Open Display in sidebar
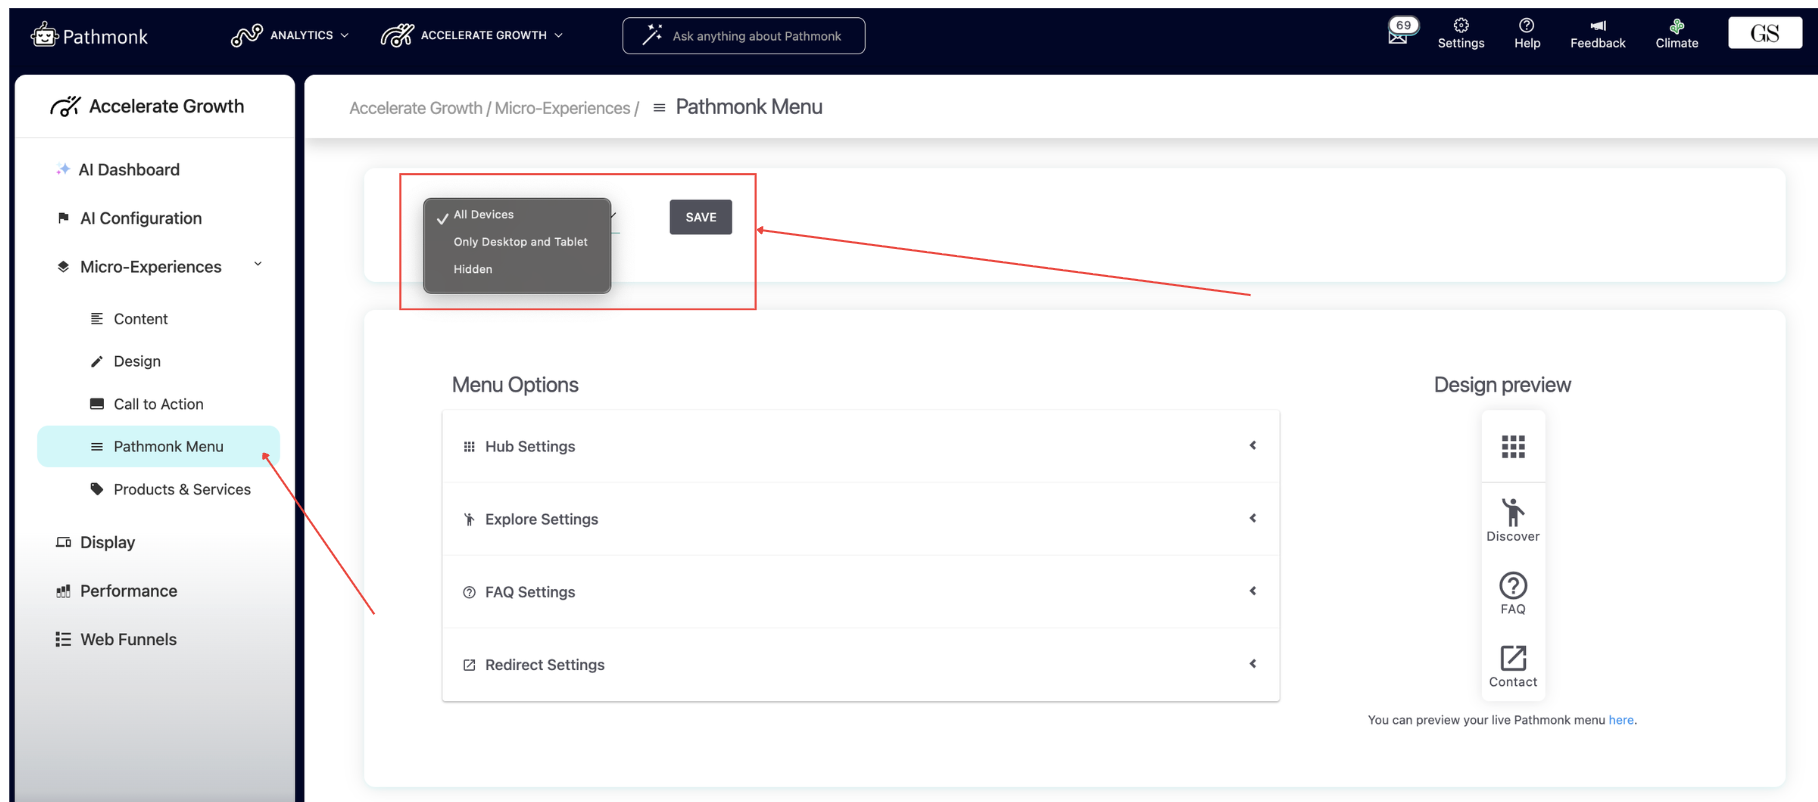 pyautogui.click(x=107, y=542)
